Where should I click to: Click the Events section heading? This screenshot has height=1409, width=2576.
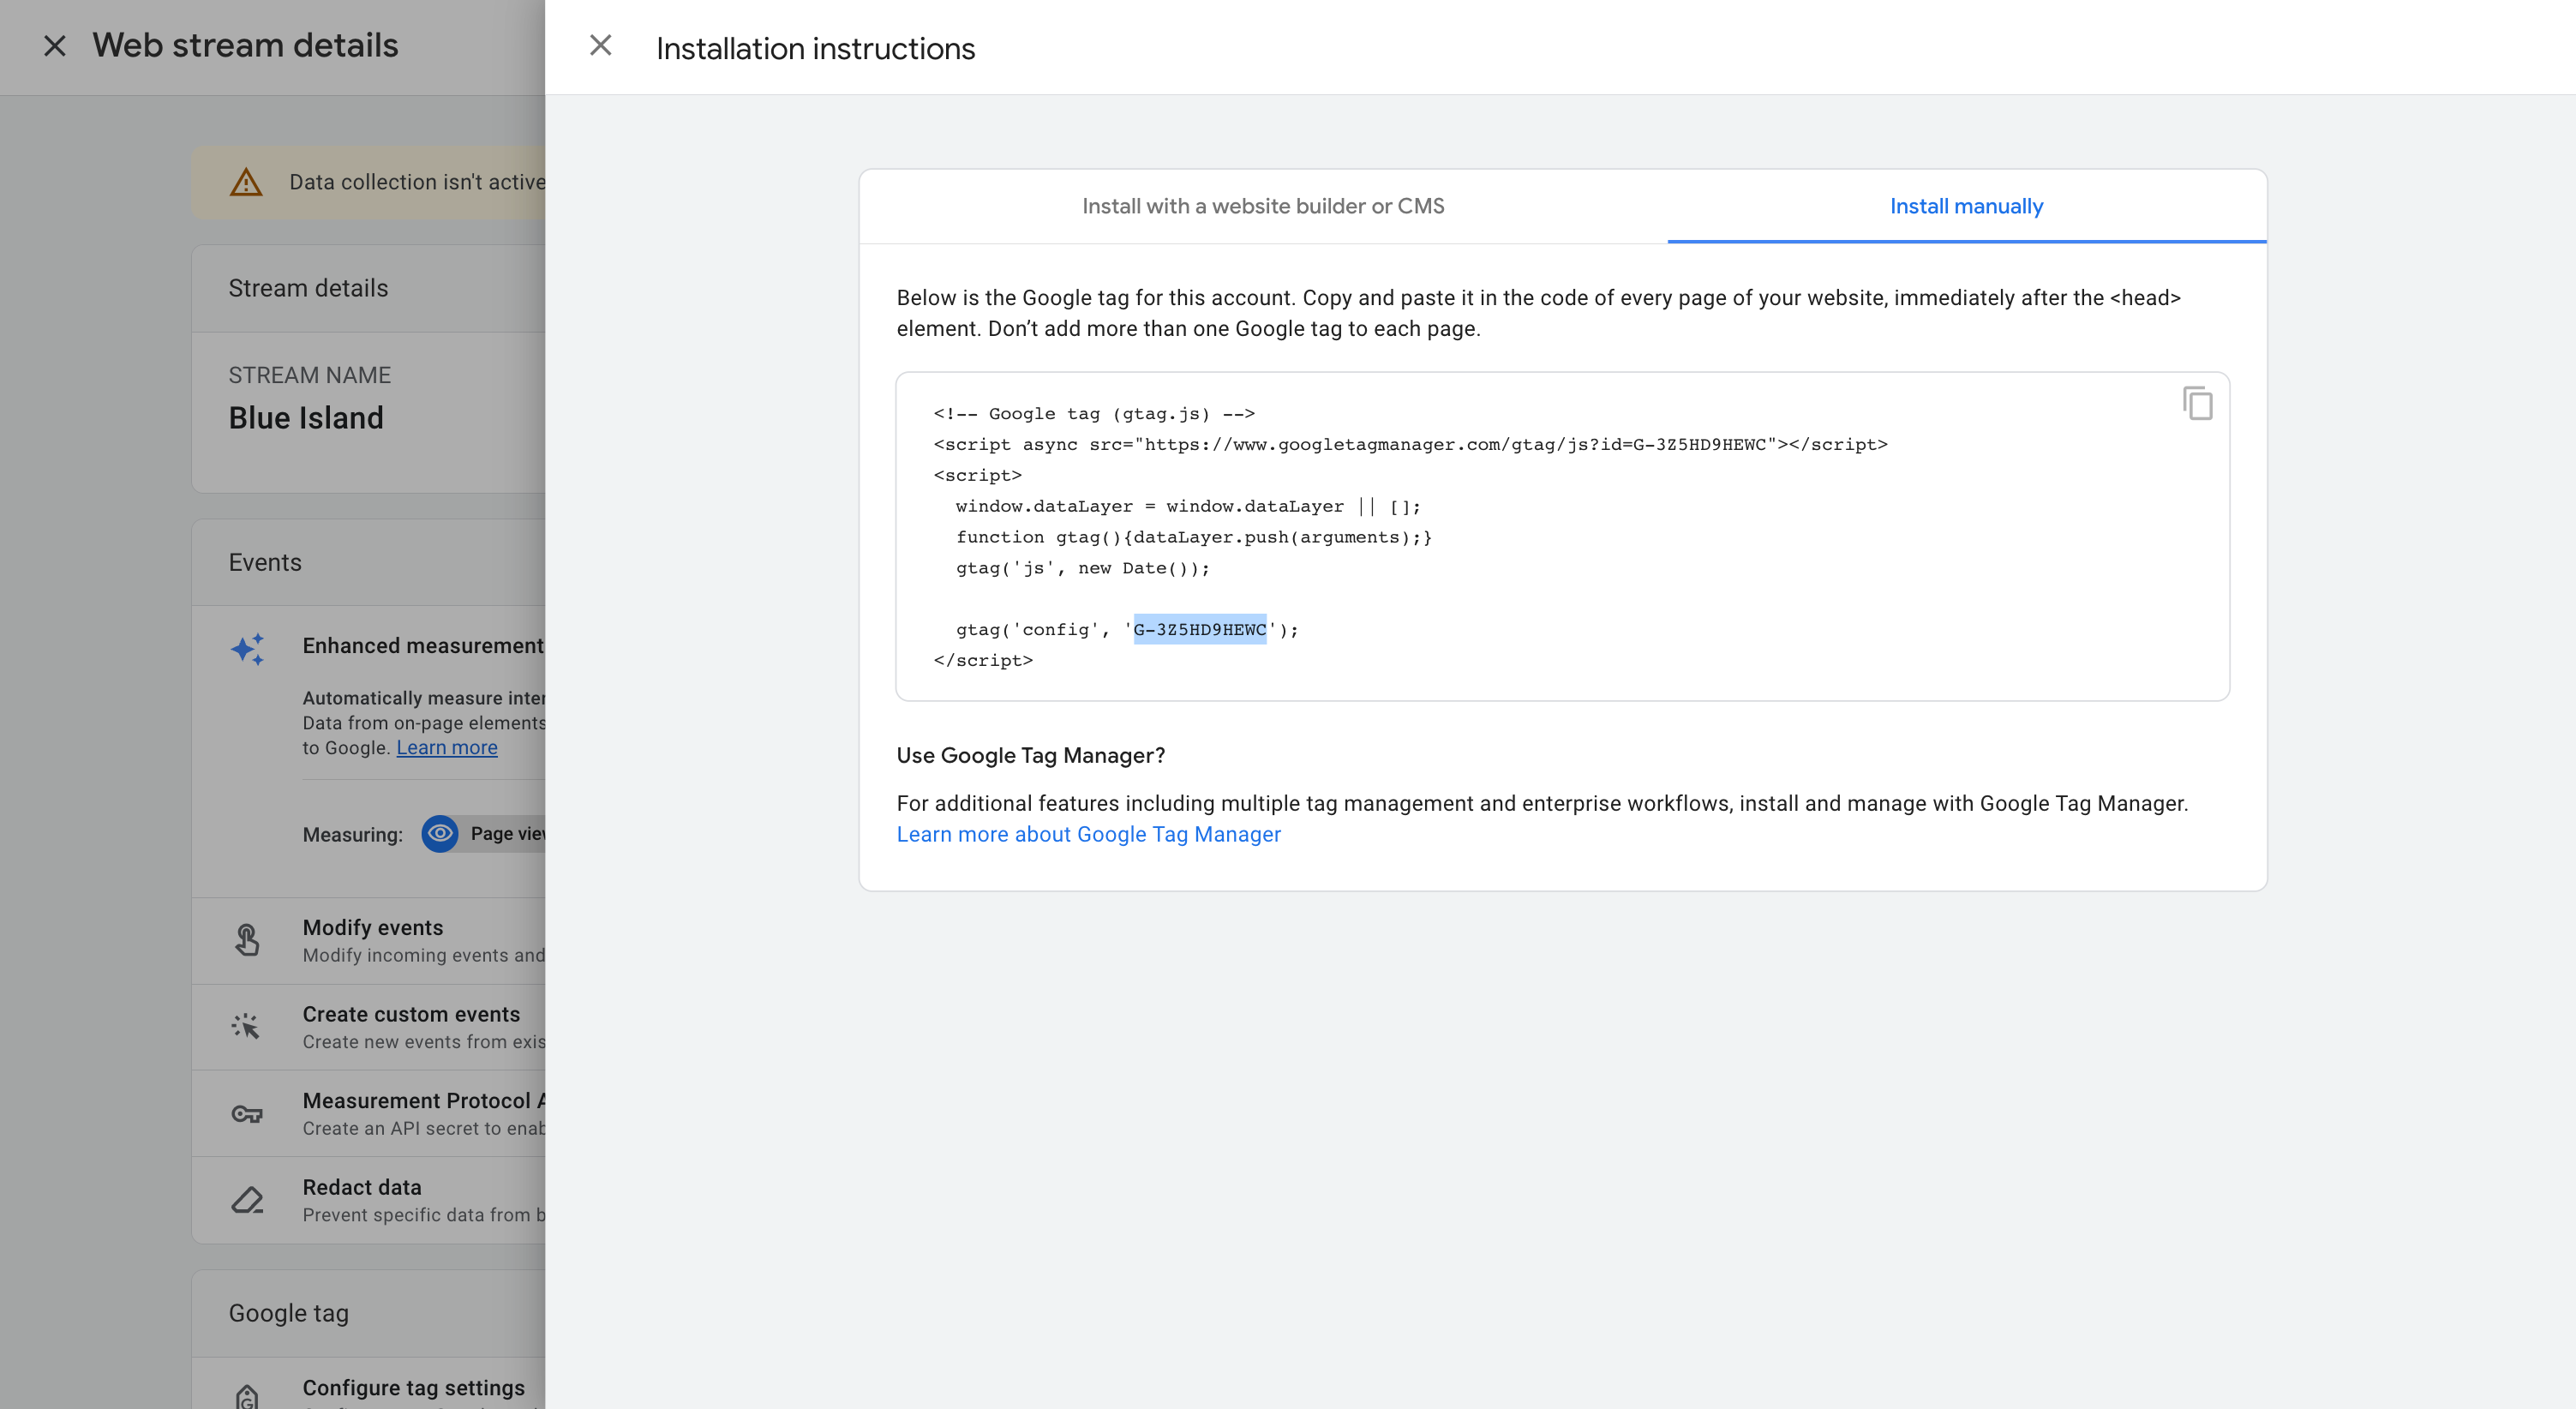tap(265, 562)
